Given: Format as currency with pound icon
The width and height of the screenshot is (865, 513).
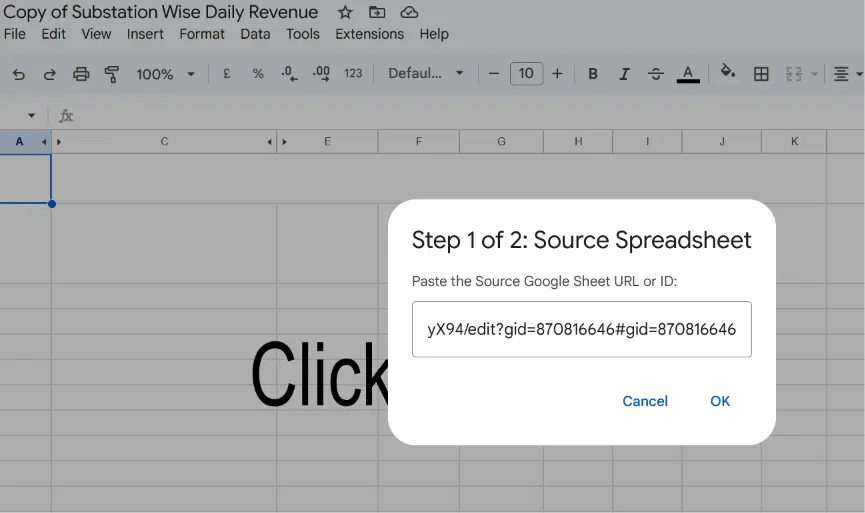Looking at the screenshot, I should click(227, 73).
